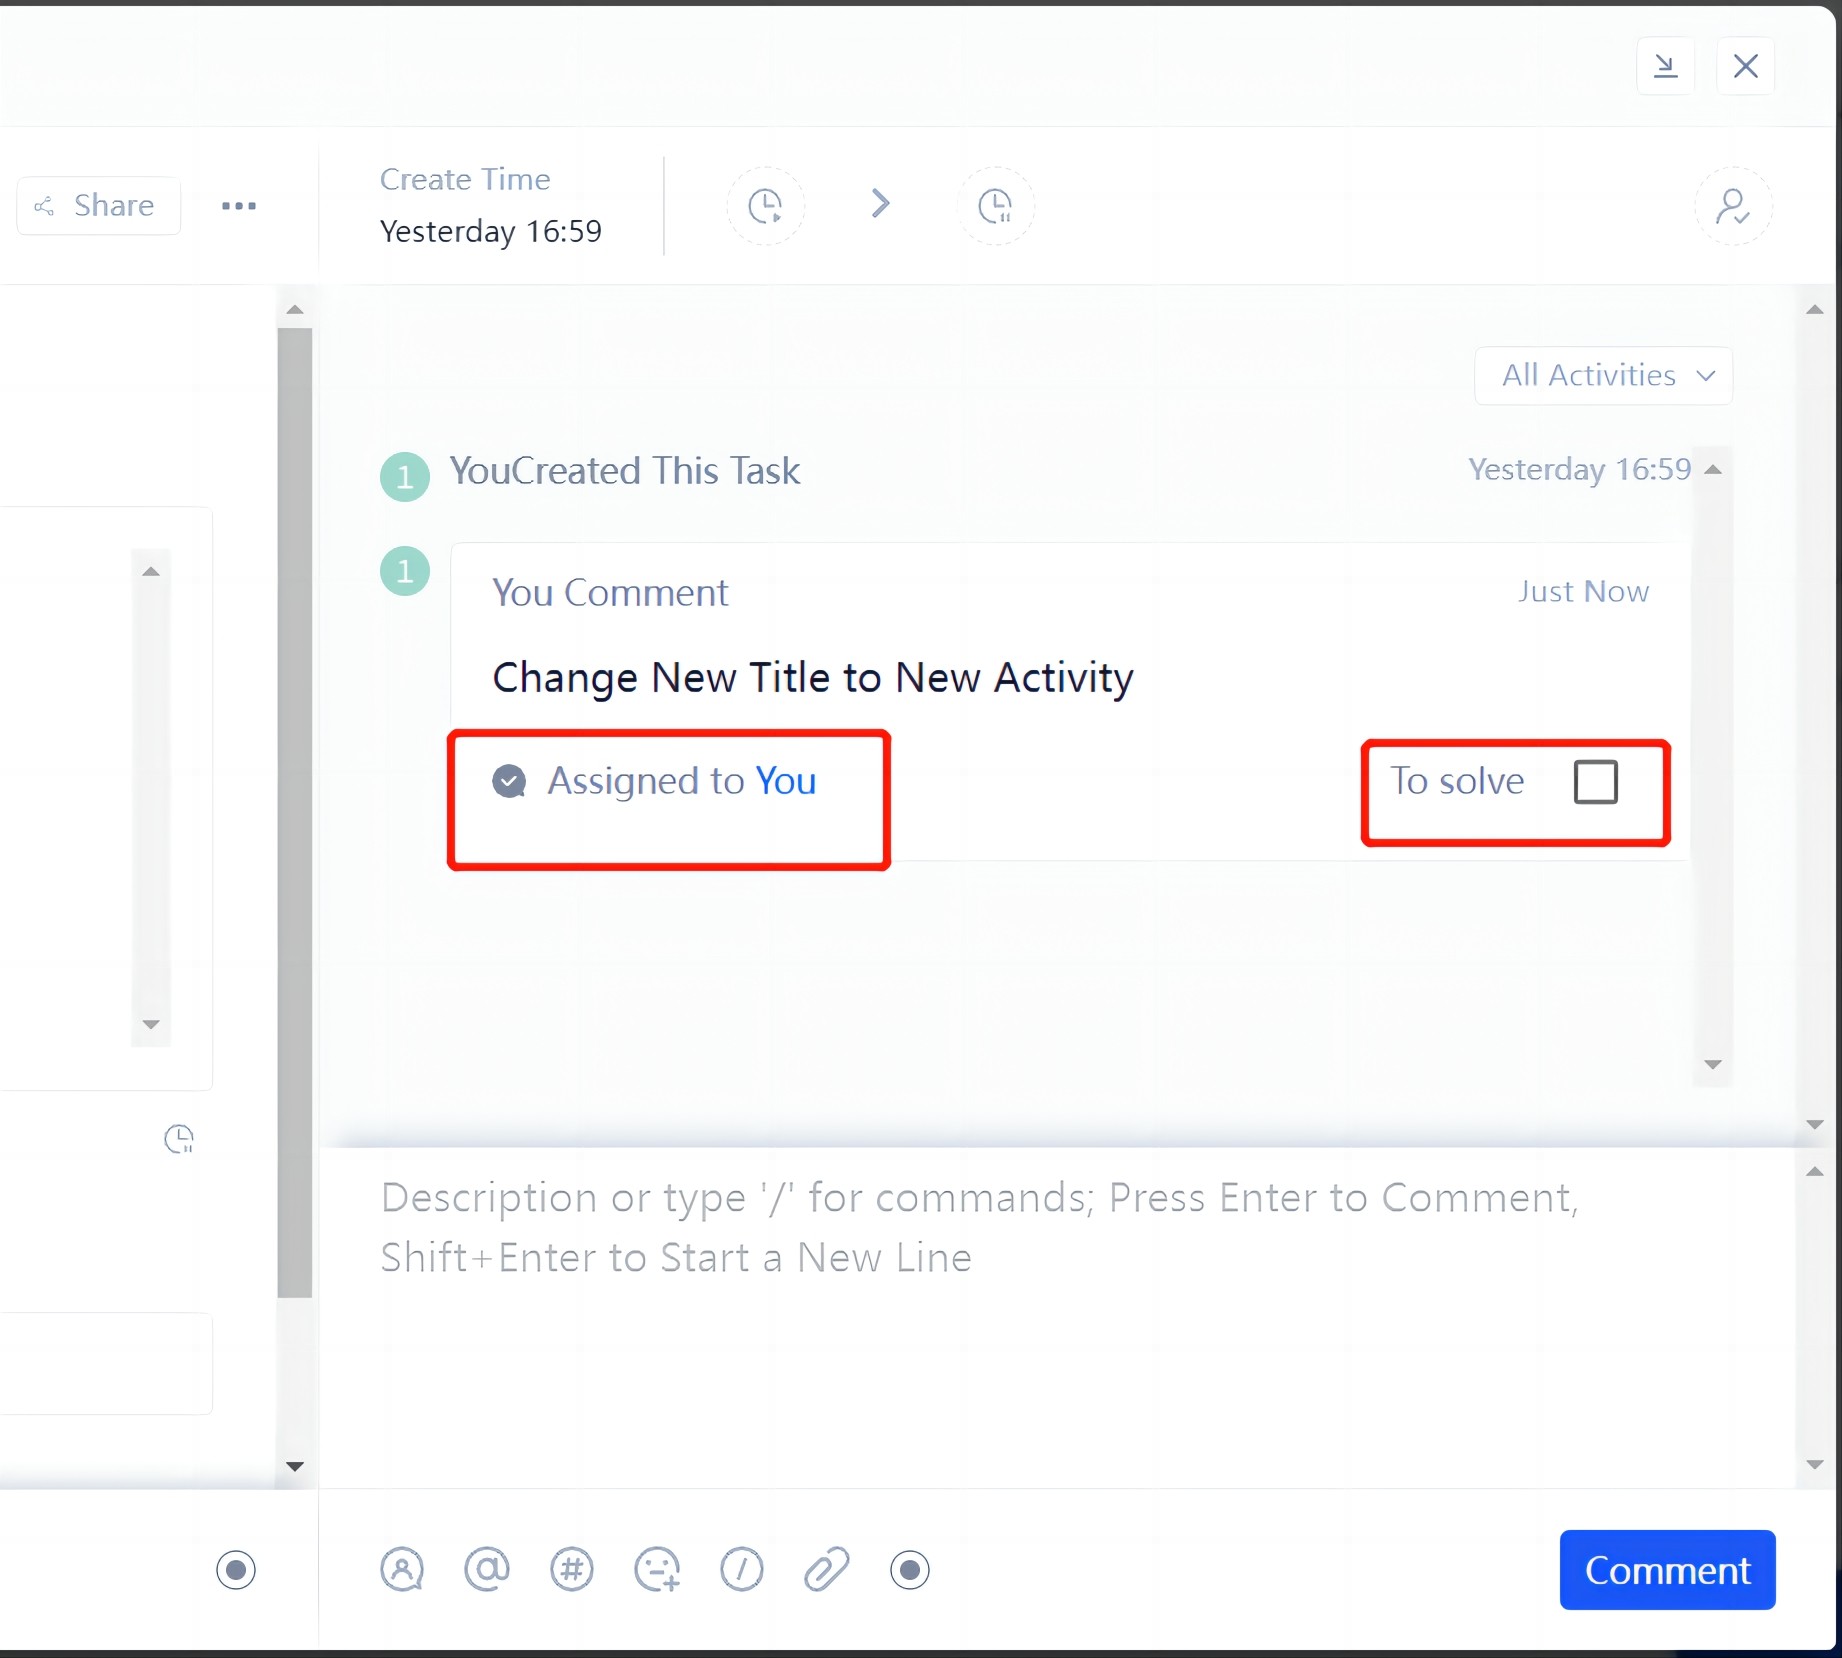Check the To solve checkbox

pos(1595,782)
